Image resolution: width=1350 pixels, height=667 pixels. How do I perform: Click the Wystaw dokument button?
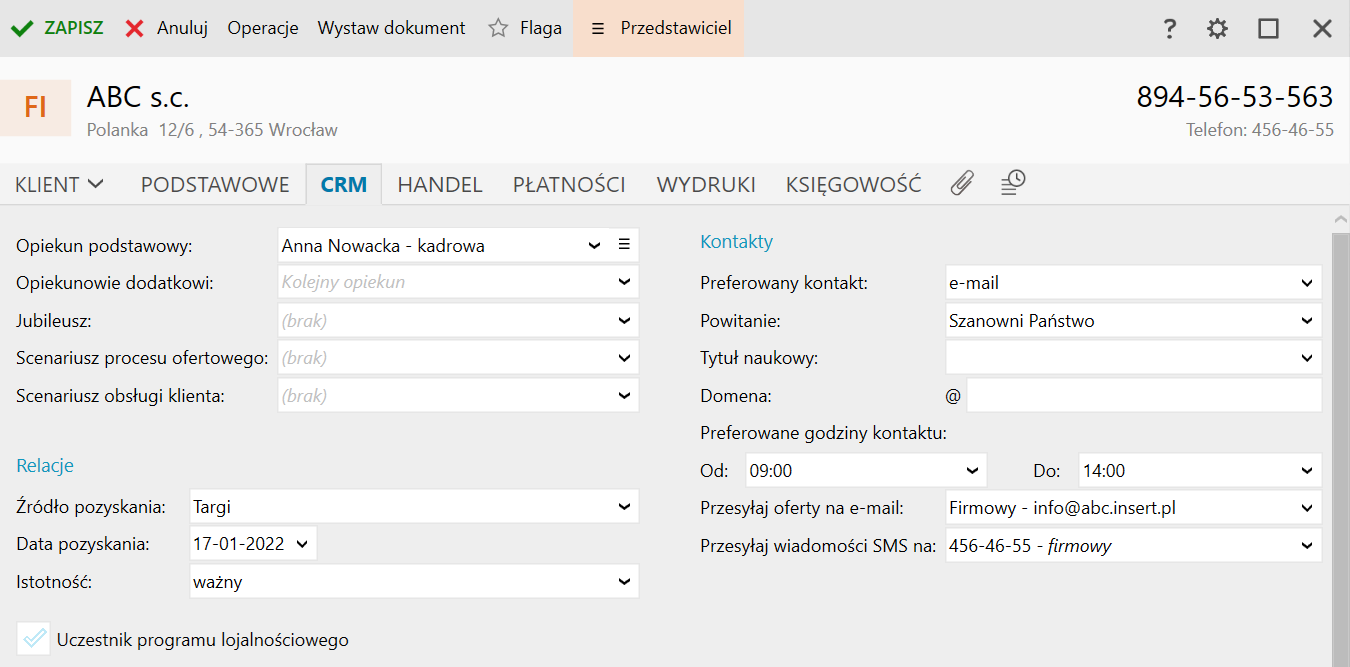point(391,28)
